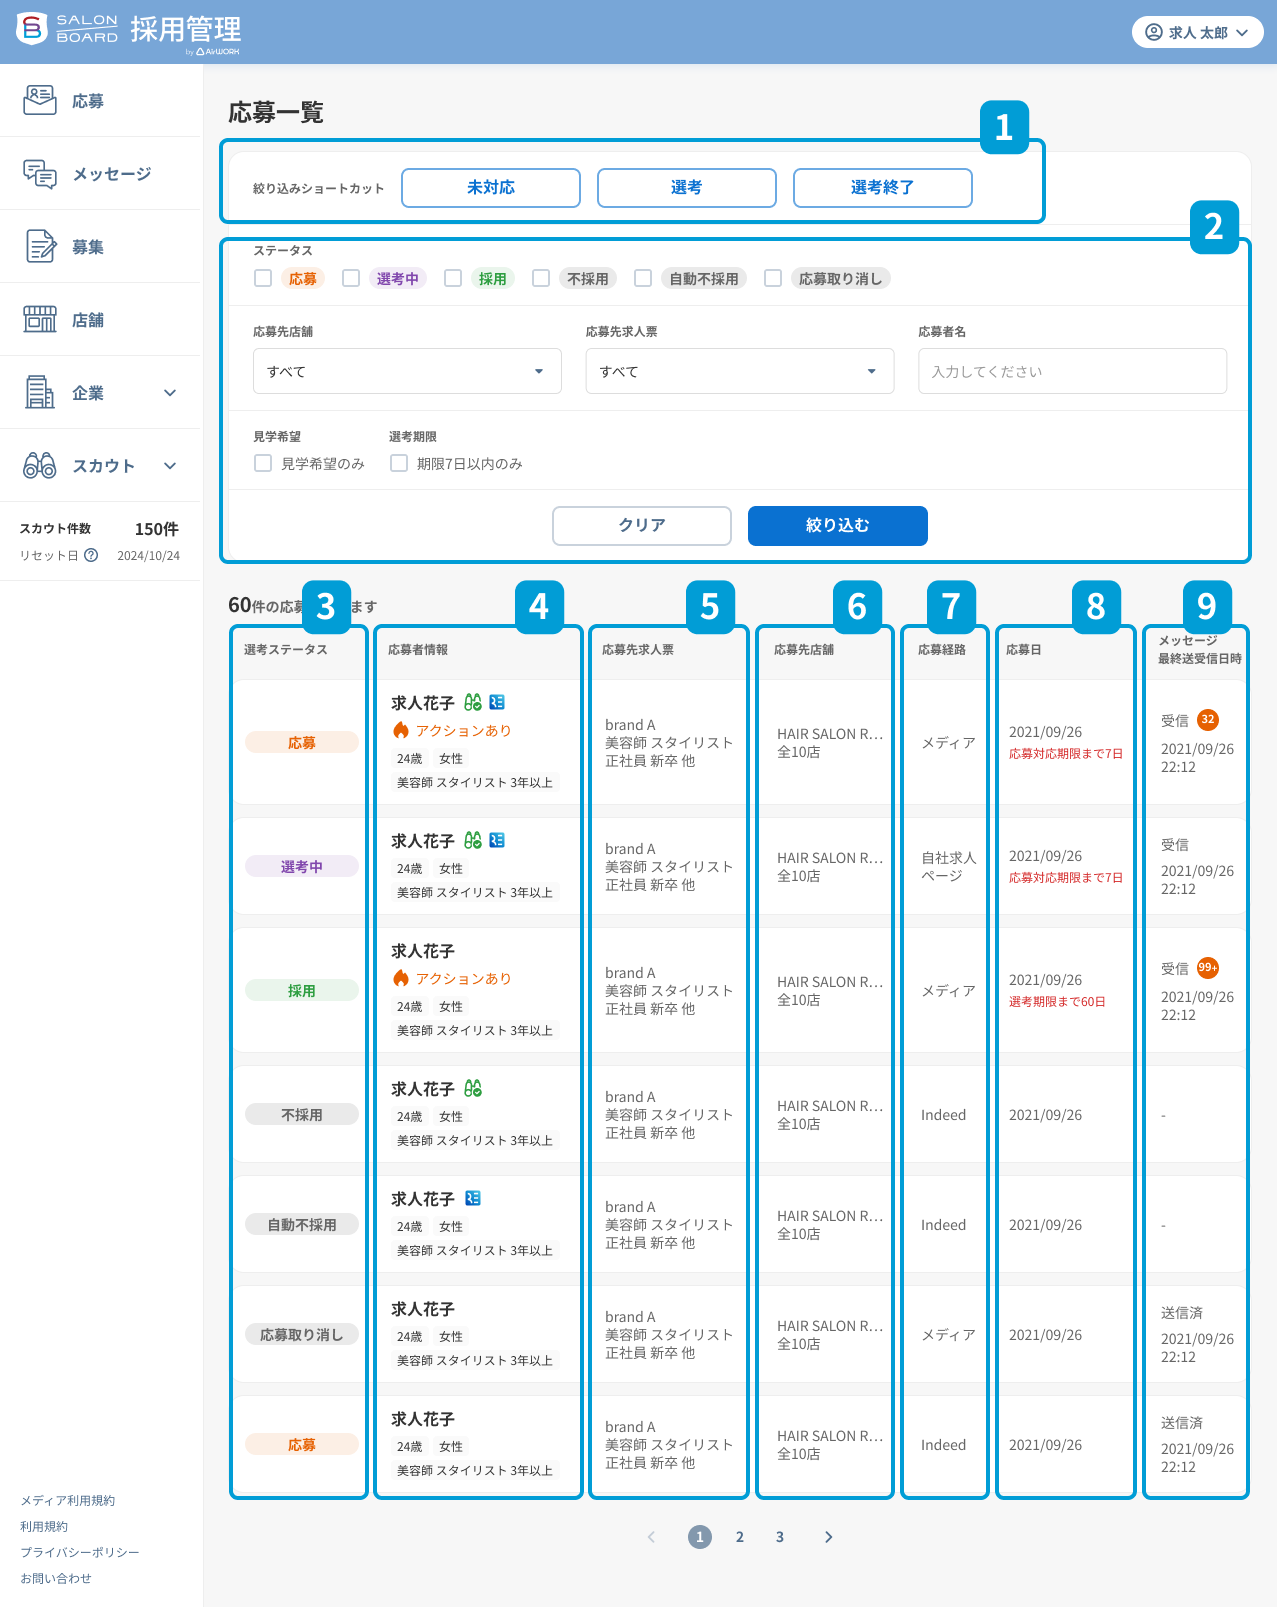Click the リセット日 help question mark icon

[x=91, y=555]
